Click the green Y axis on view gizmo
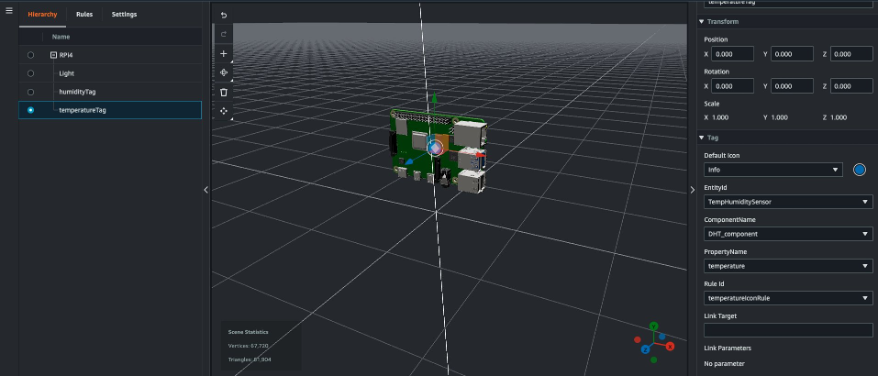Image resolution: width=879 pixels, height=377 pixels. pos(653,326)
